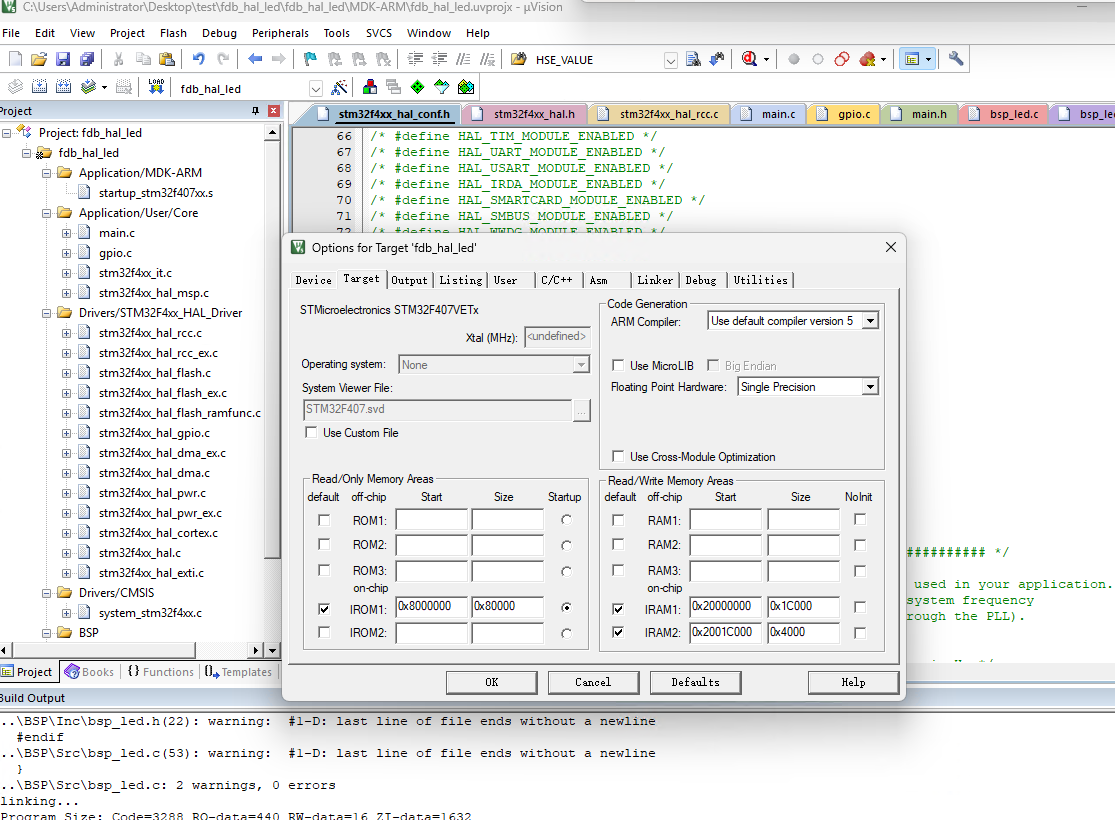Expand the main.c tree node
Viewport: 1115px width, 820px height.
[66, 233]
